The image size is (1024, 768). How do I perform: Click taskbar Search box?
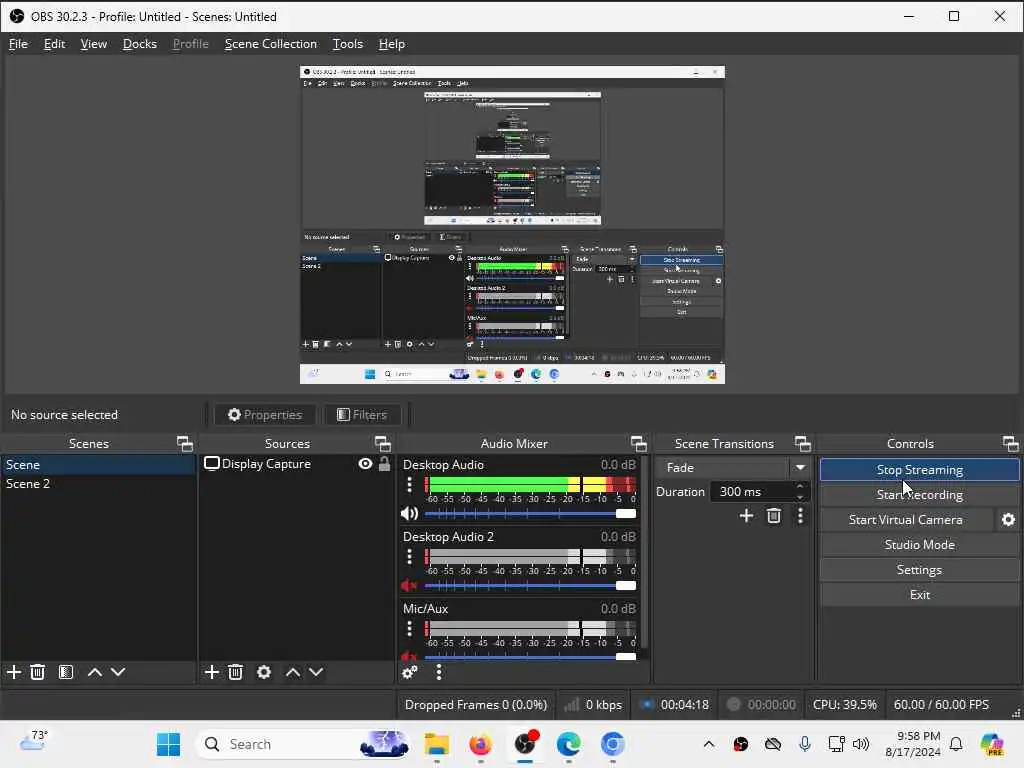[302, 744]
